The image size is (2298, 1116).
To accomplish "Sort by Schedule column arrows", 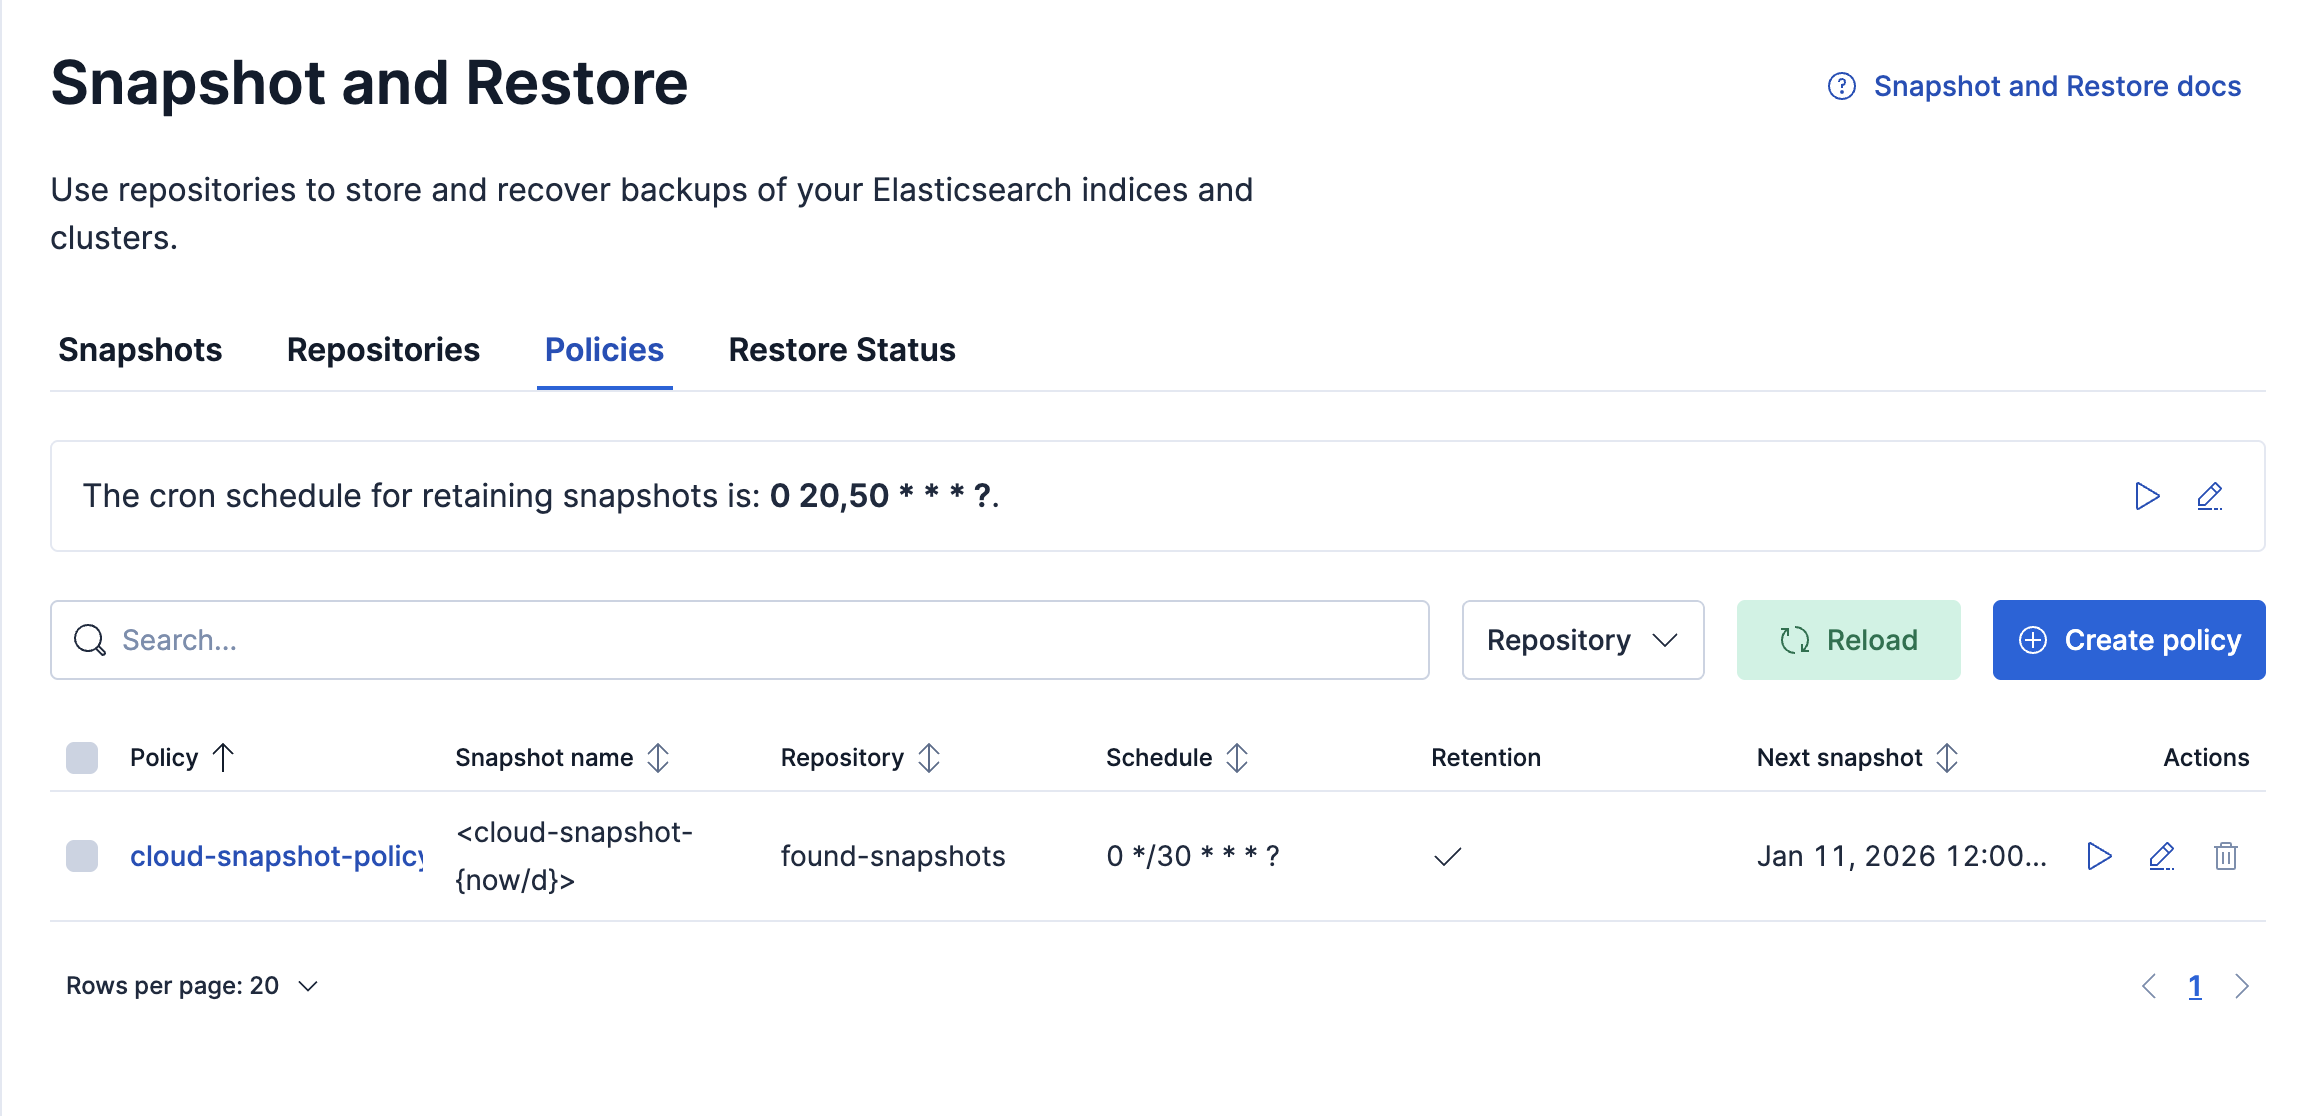I will click(1237, 758).
